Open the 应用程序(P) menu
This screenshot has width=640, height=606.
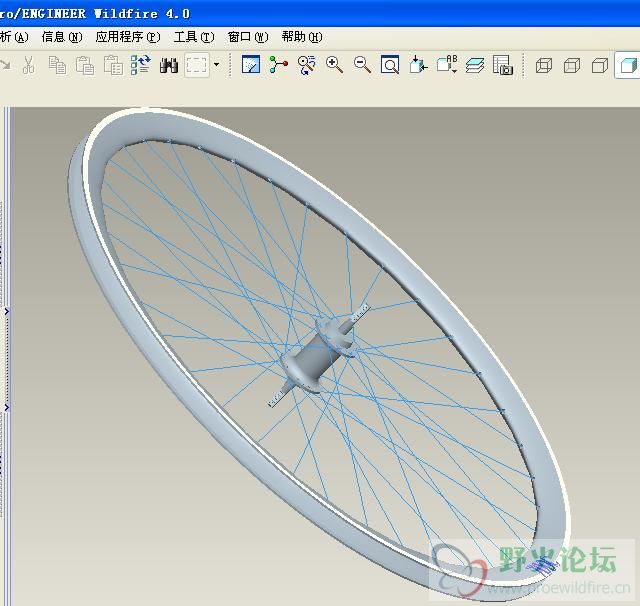click(x=128, y=37)
